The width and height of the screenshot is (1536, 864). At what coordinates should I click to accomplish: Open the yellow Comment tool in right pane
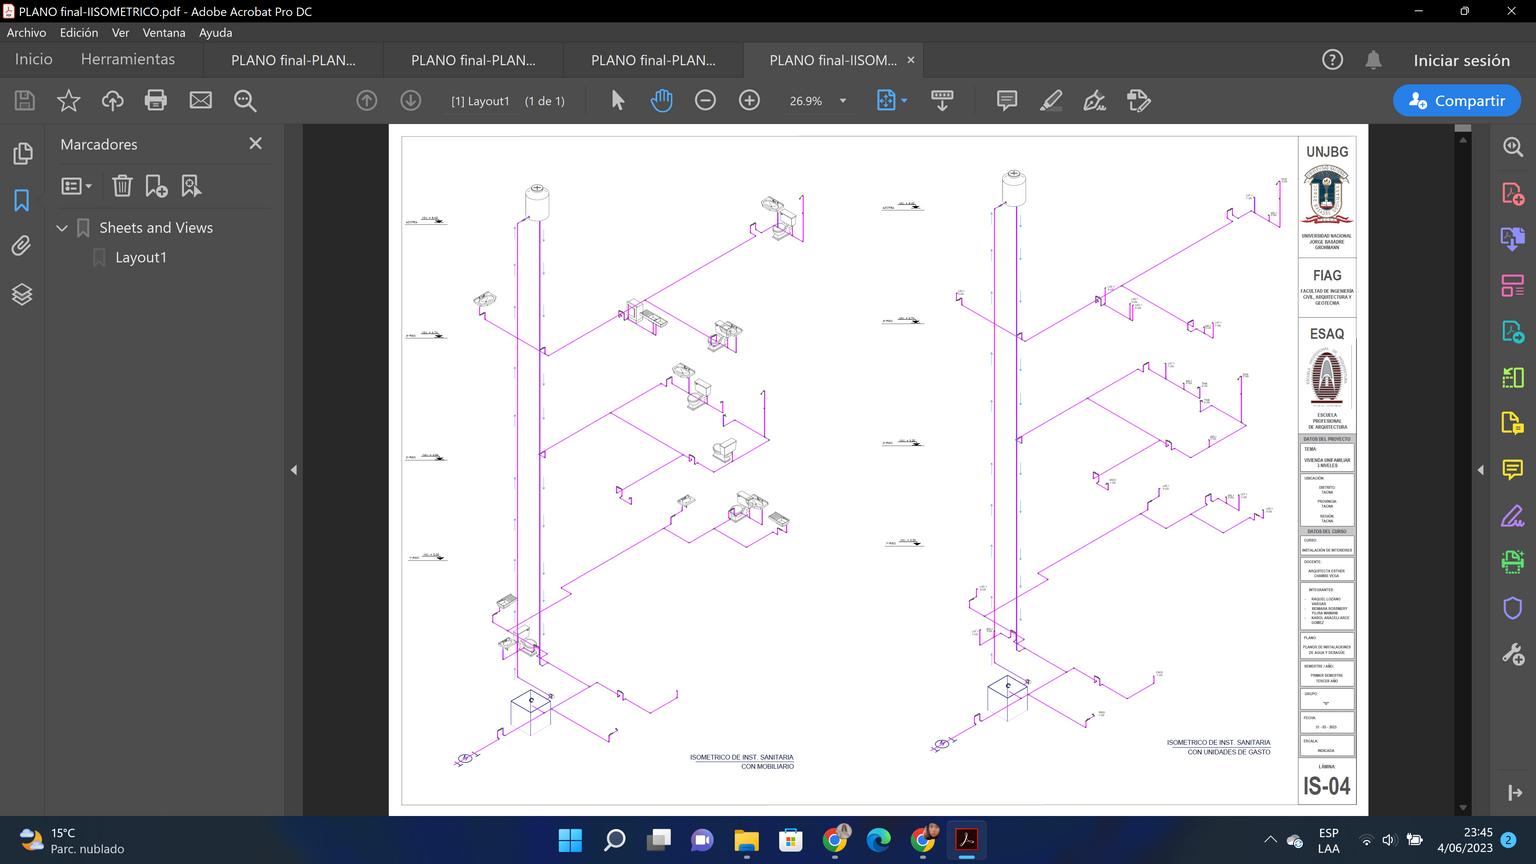1513,470
